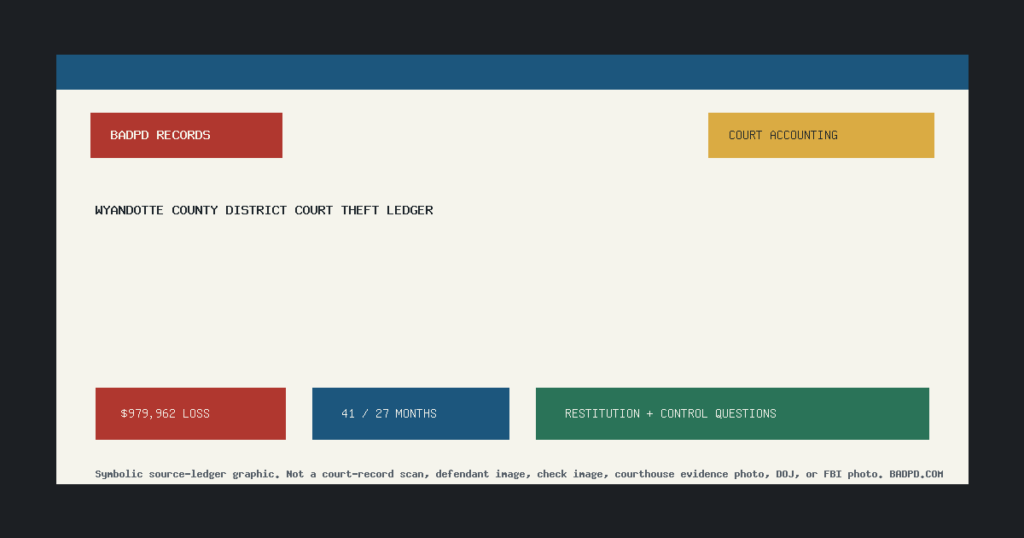This screenshot has height=538, width=1024.
Task: Click 'Not a court-record scan' footer text
Action: [357, 474]
